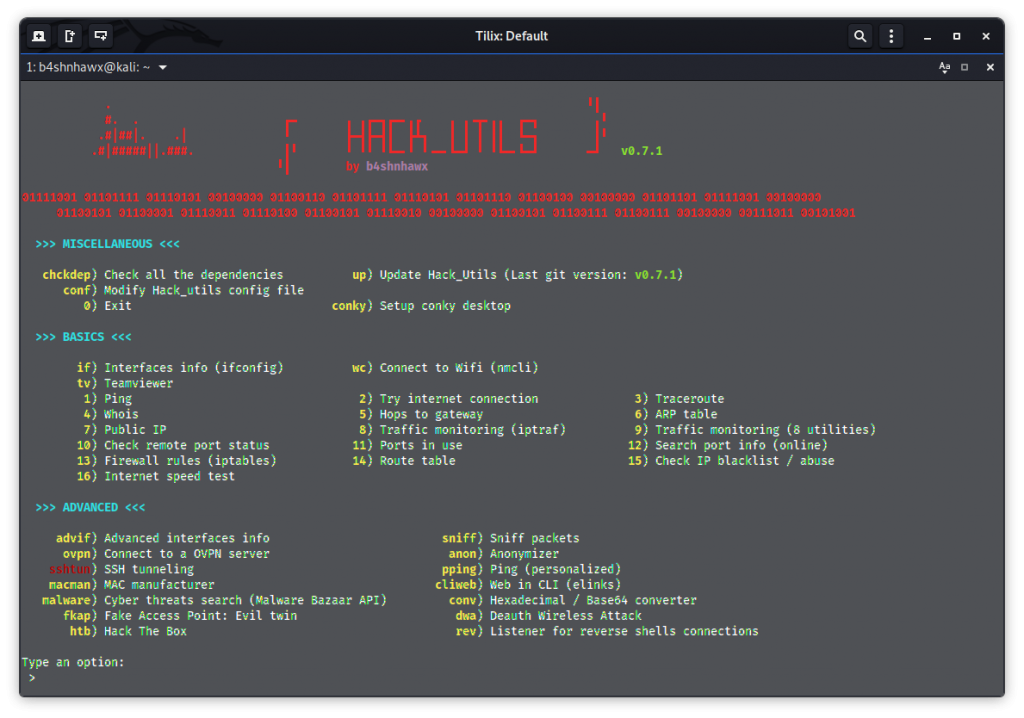The image size is (1024, 718).
Task: Click '12) Search port info (online)'
Action: click(728, 445)
